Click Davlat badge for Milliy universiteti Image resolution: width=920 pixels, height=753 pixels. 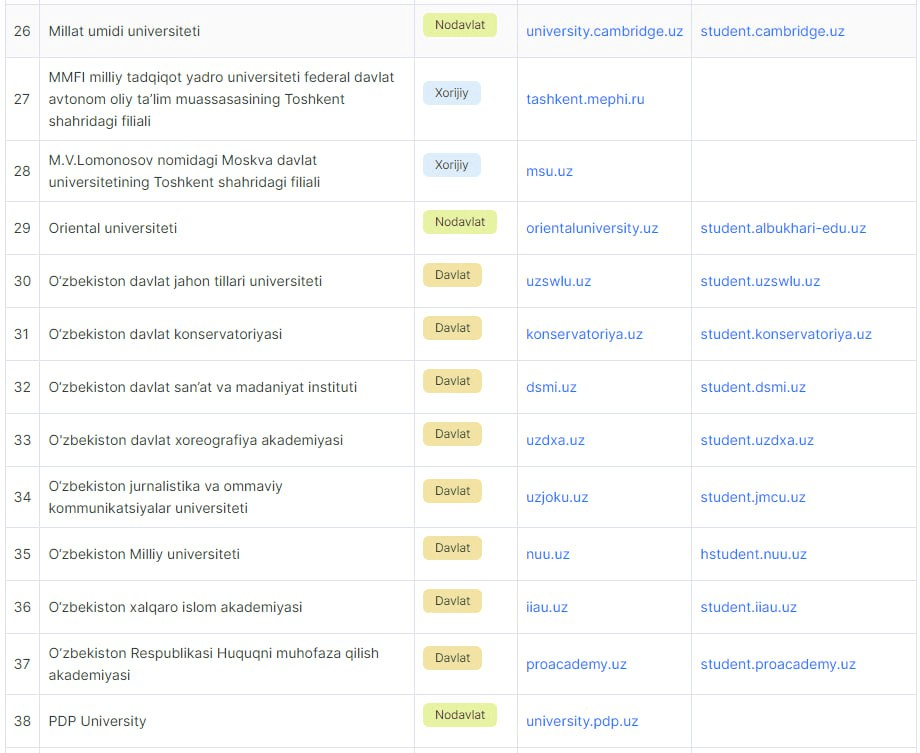[452, 548]
